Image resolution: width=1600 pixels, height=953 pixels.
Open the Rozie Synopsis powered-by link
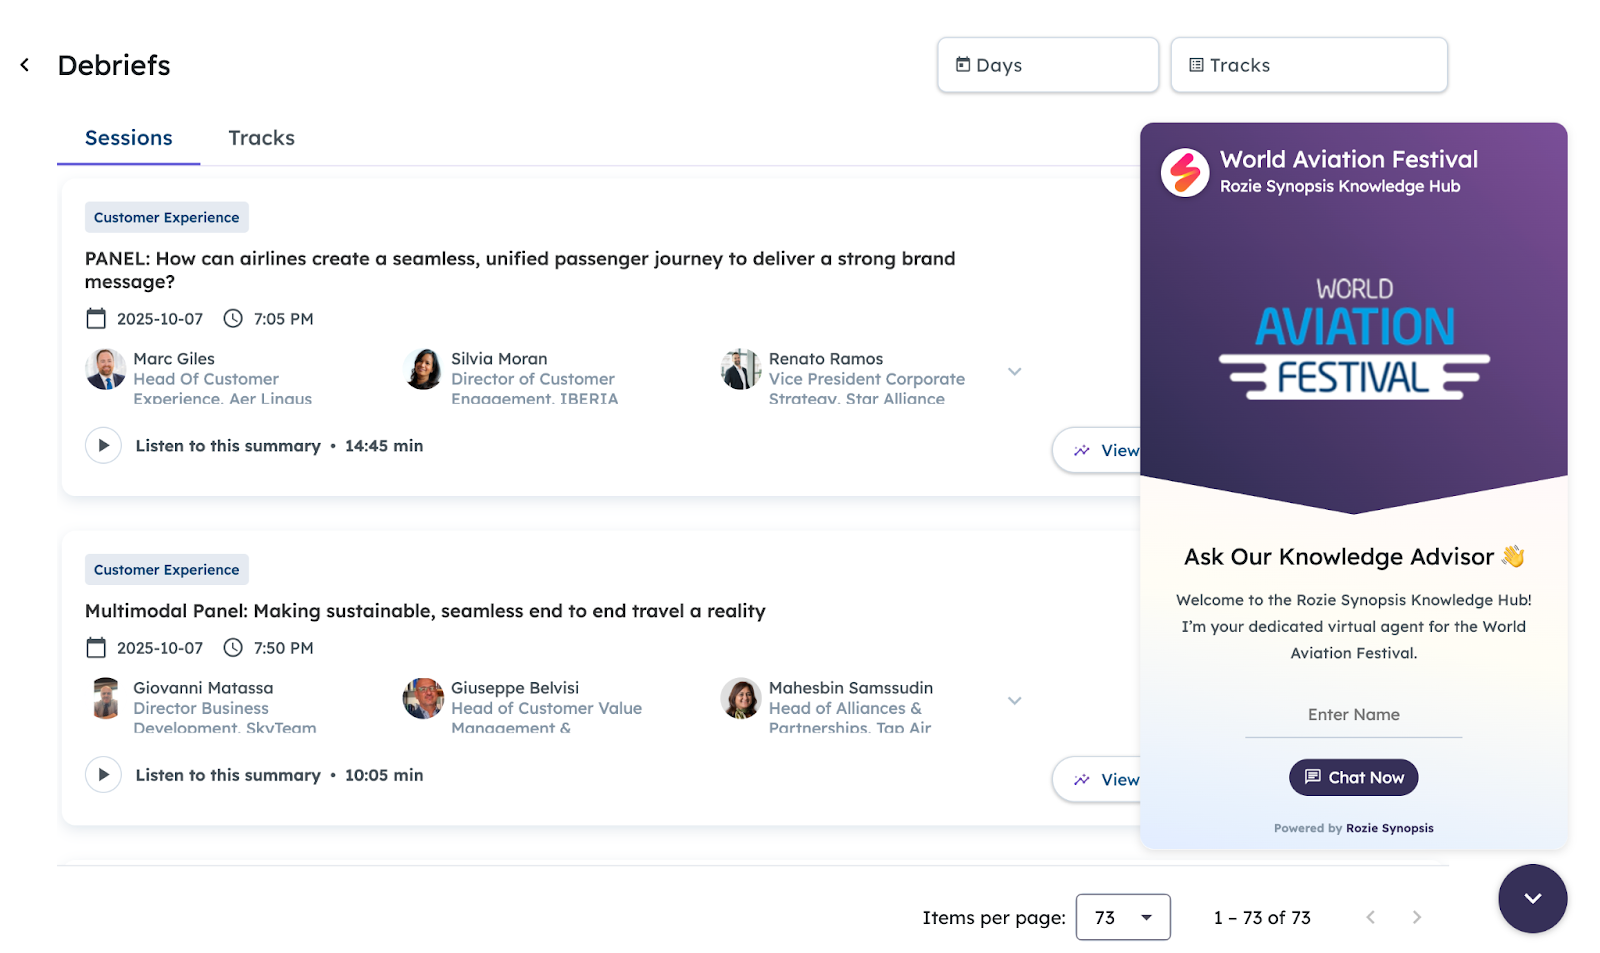(x=1389, y=828)
